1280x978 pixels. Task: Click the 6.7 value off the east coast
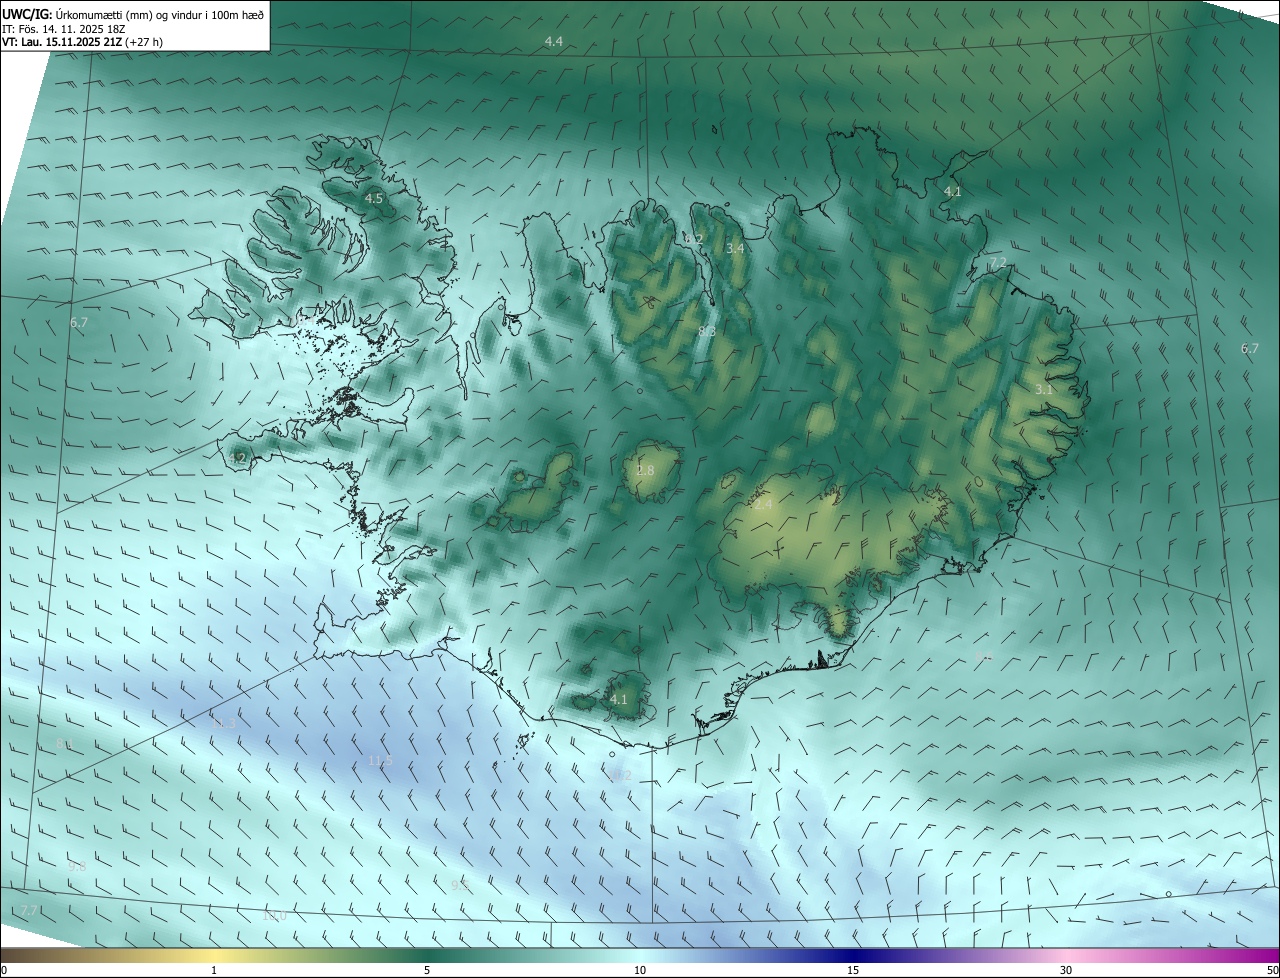click(x=1250, y=348)
